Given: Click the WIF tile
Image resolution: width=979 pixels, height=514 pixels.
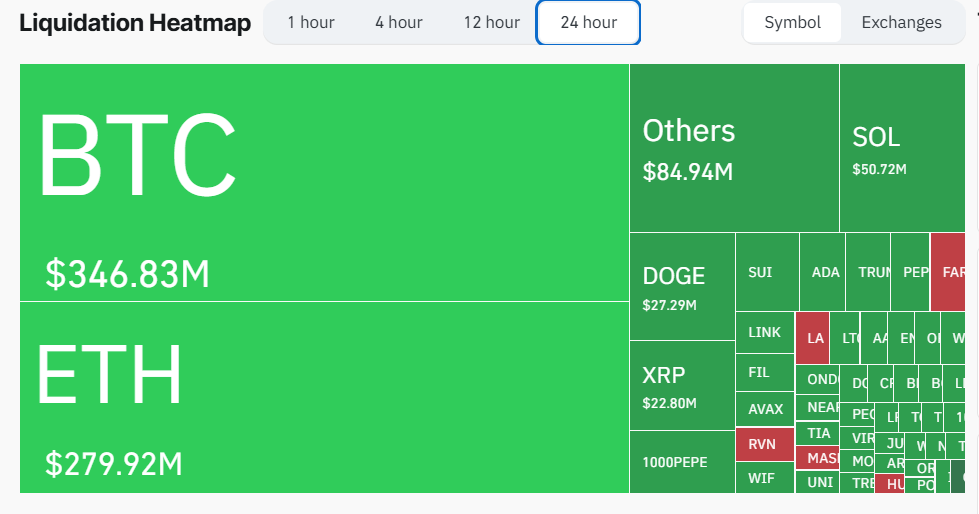Looking at the screenshot, I should (762, 478).
